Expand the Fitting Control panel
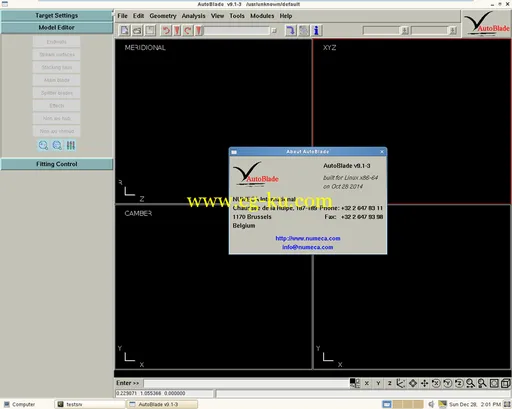This screenshot has height=409, width=512. (x=57, y=164)
